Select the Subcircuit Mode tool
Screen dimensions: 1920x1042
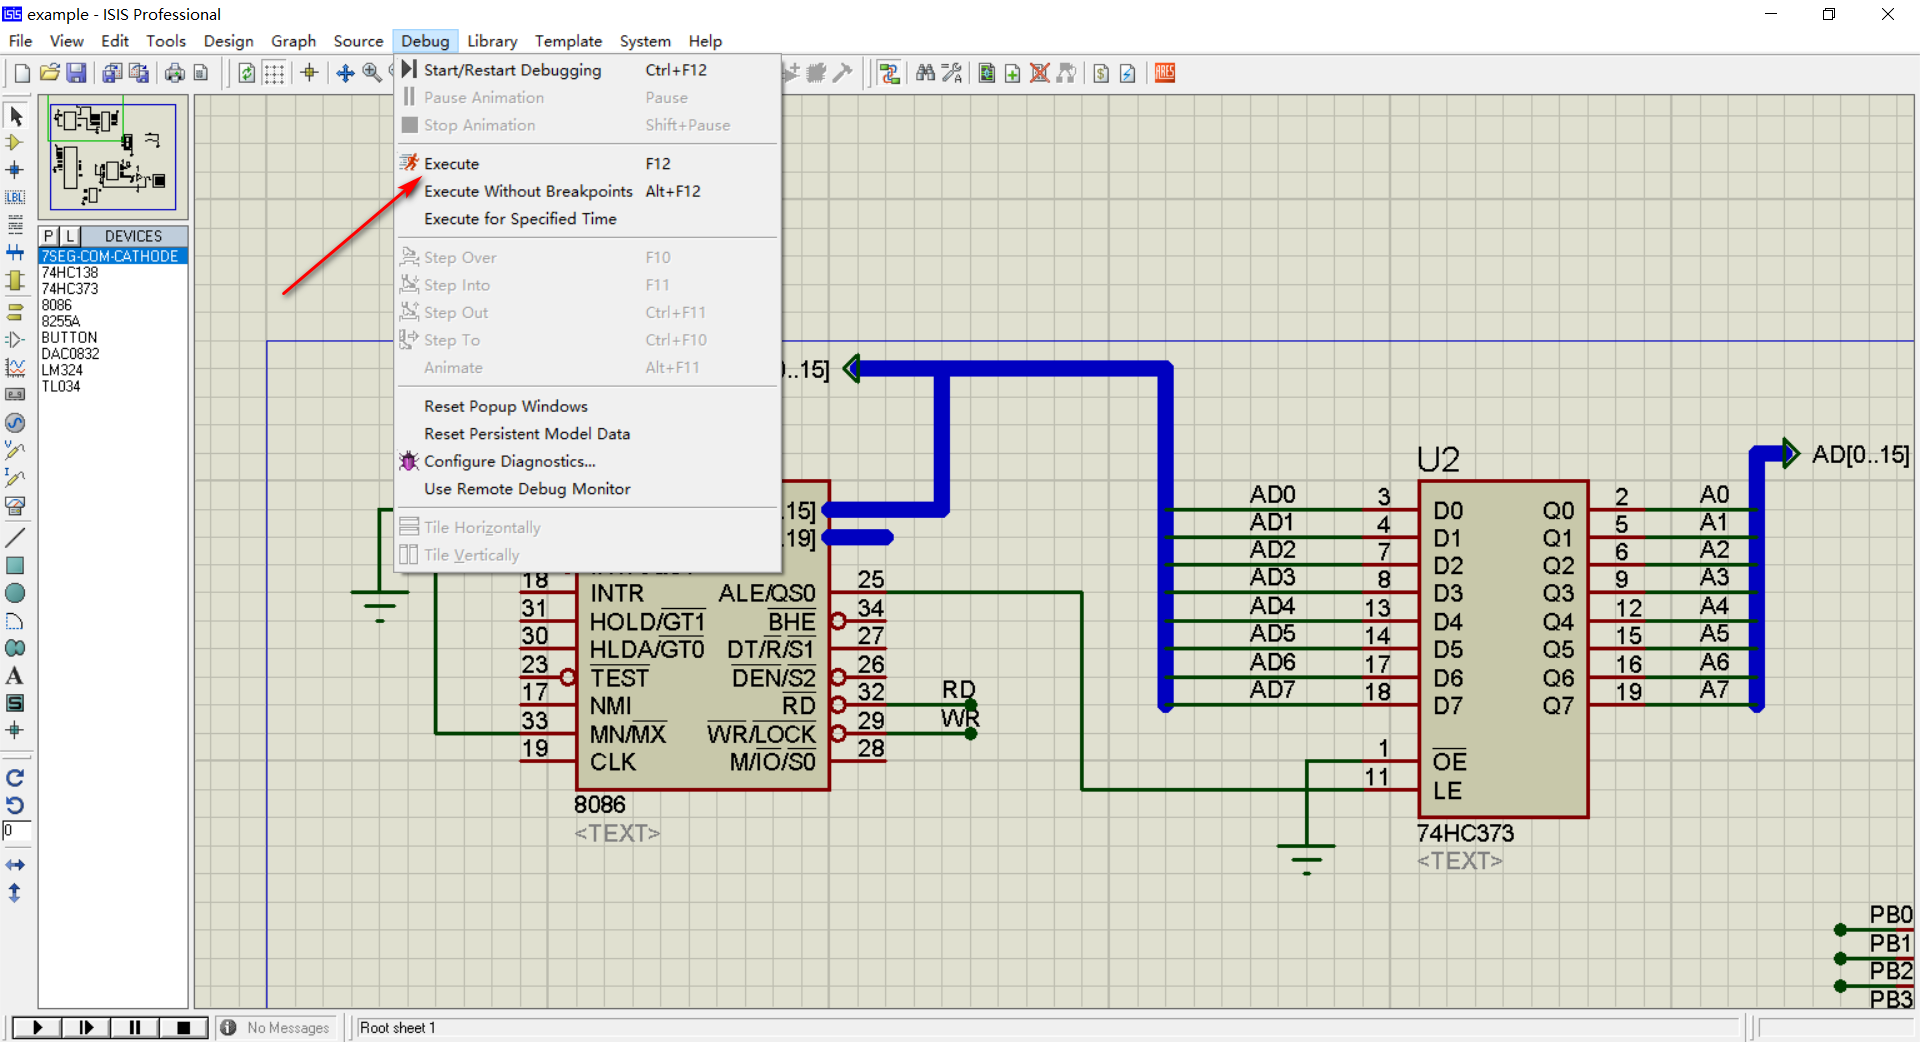pyautogui.click(x=15, y=281)
